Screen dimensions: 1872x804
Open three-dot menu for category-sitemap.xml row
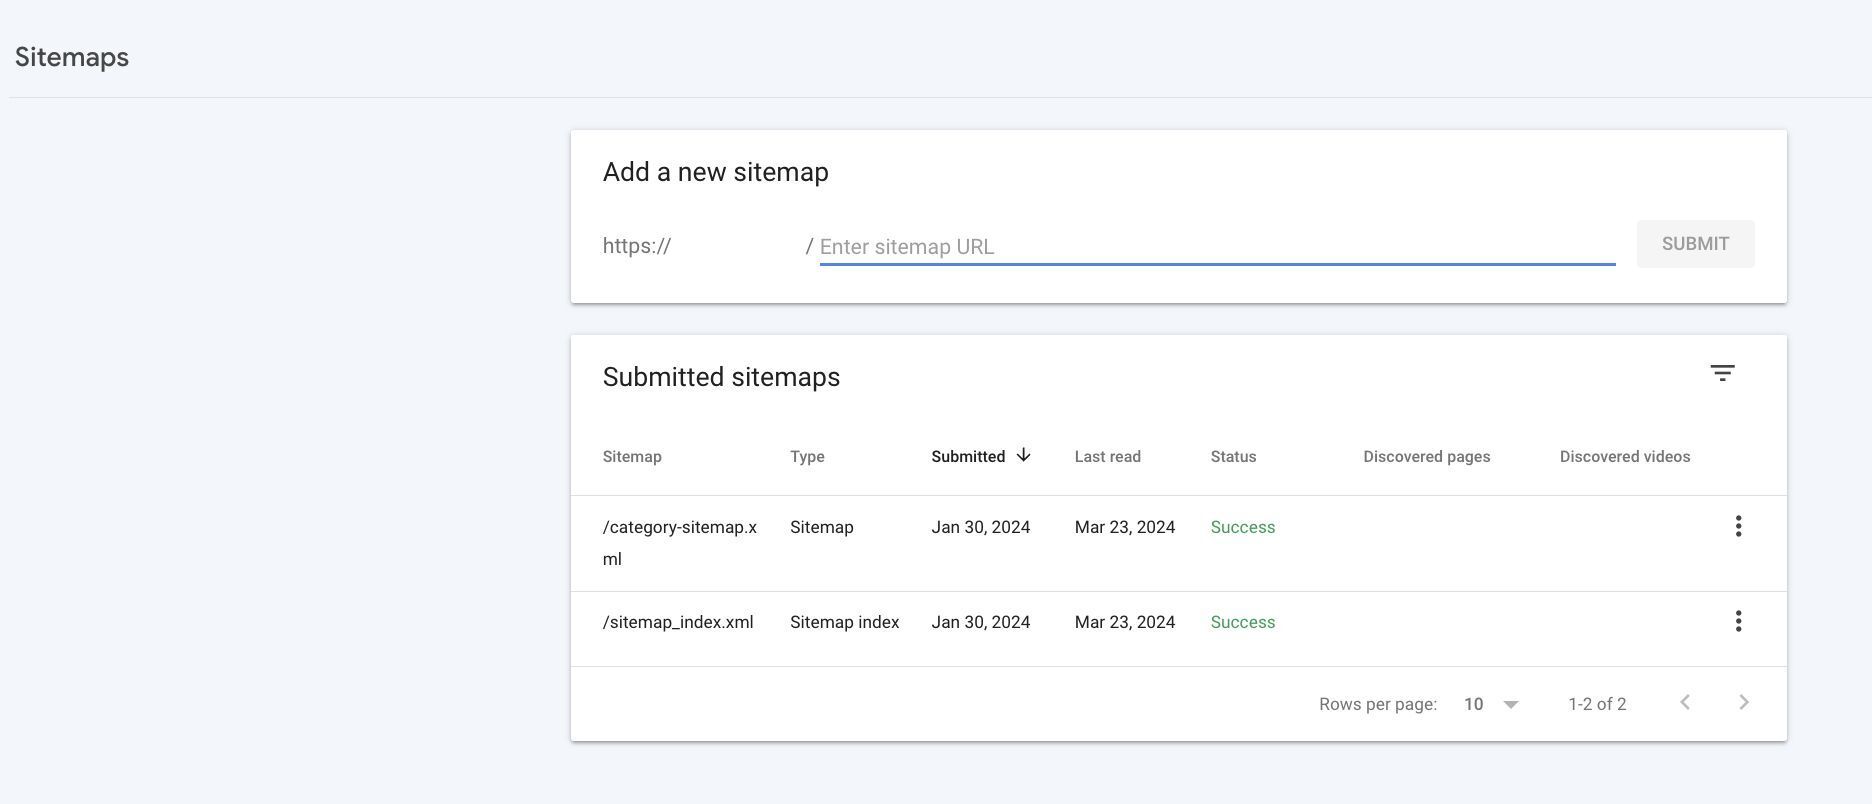click(1738, 527)
